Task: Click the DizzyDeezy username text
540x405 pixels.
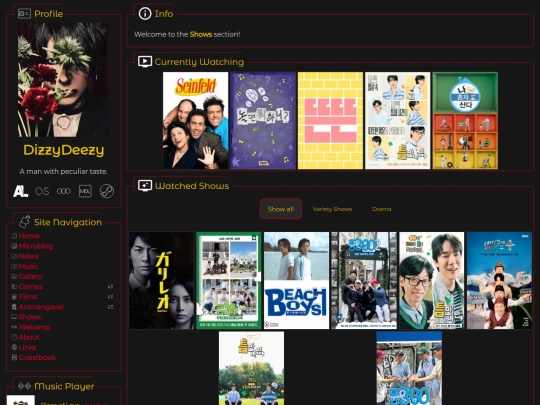Action: click(x=64, y=150)
